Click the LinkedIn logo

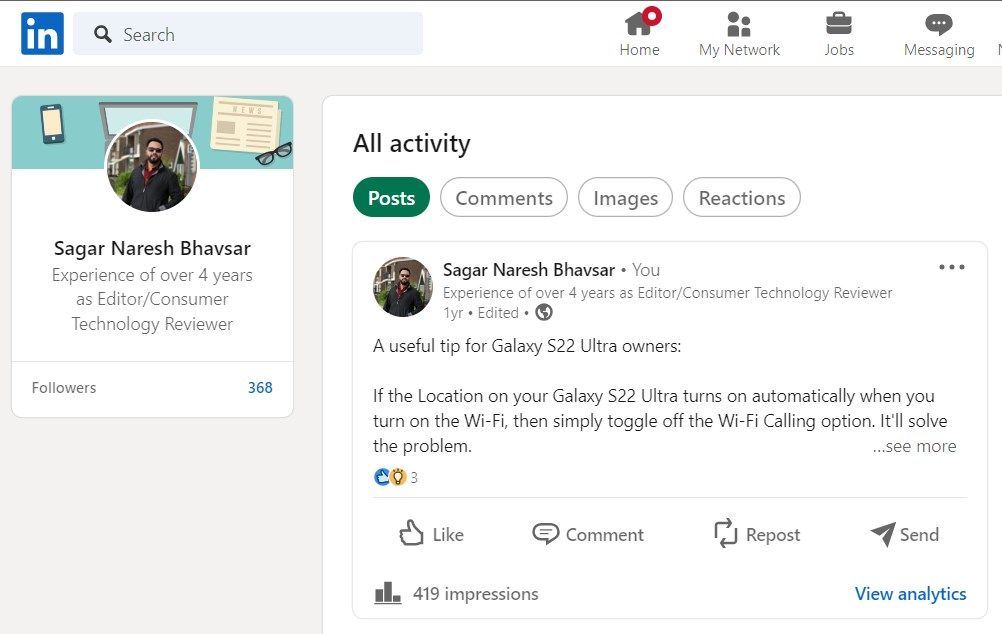click(42, 33)
